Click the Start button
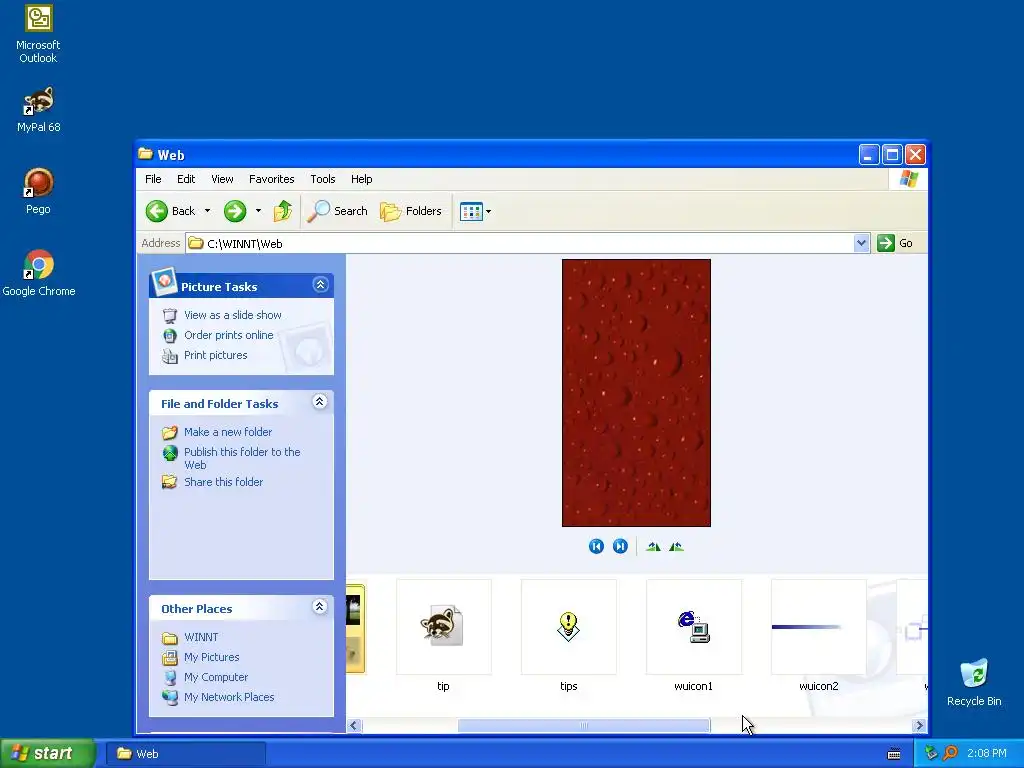 click(x=47, y=754)
